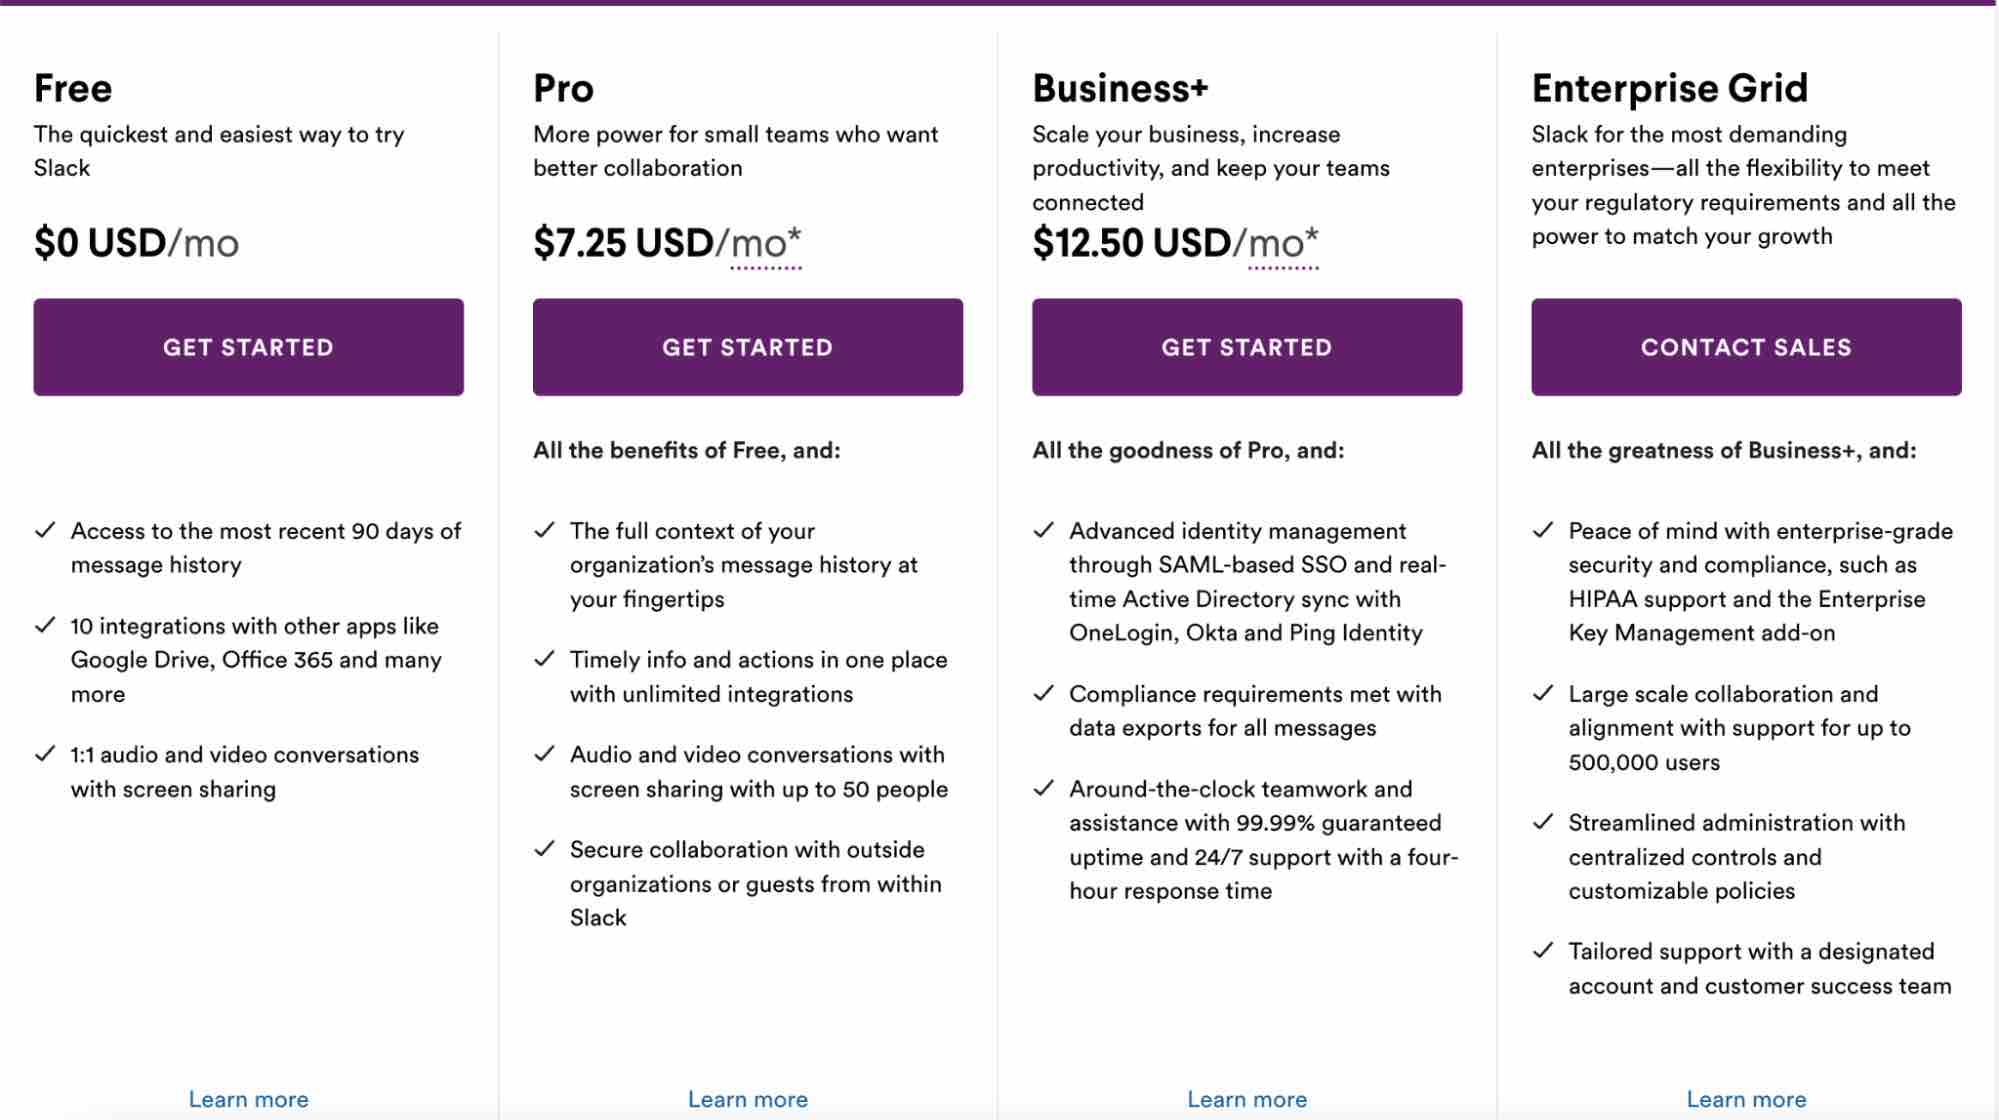Click Contact Sales for Enterprise Grid
The image size is (1999, 1120).
[x=1745, y=347]
